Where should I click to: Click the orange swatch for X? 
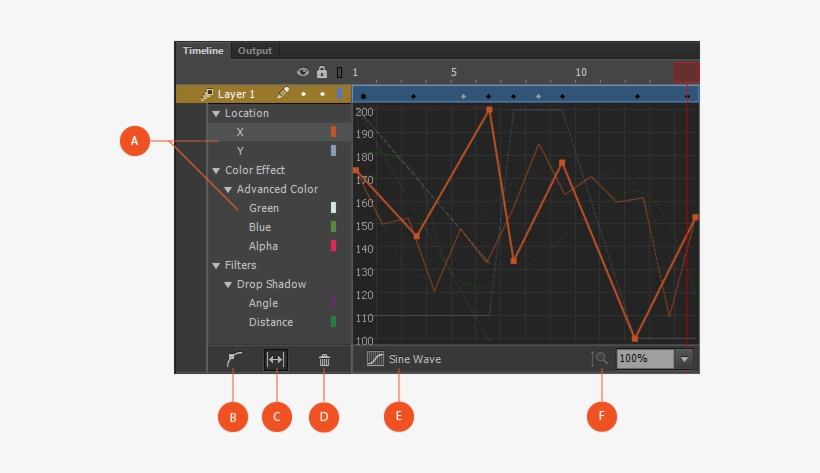click(x=333, y=132)
